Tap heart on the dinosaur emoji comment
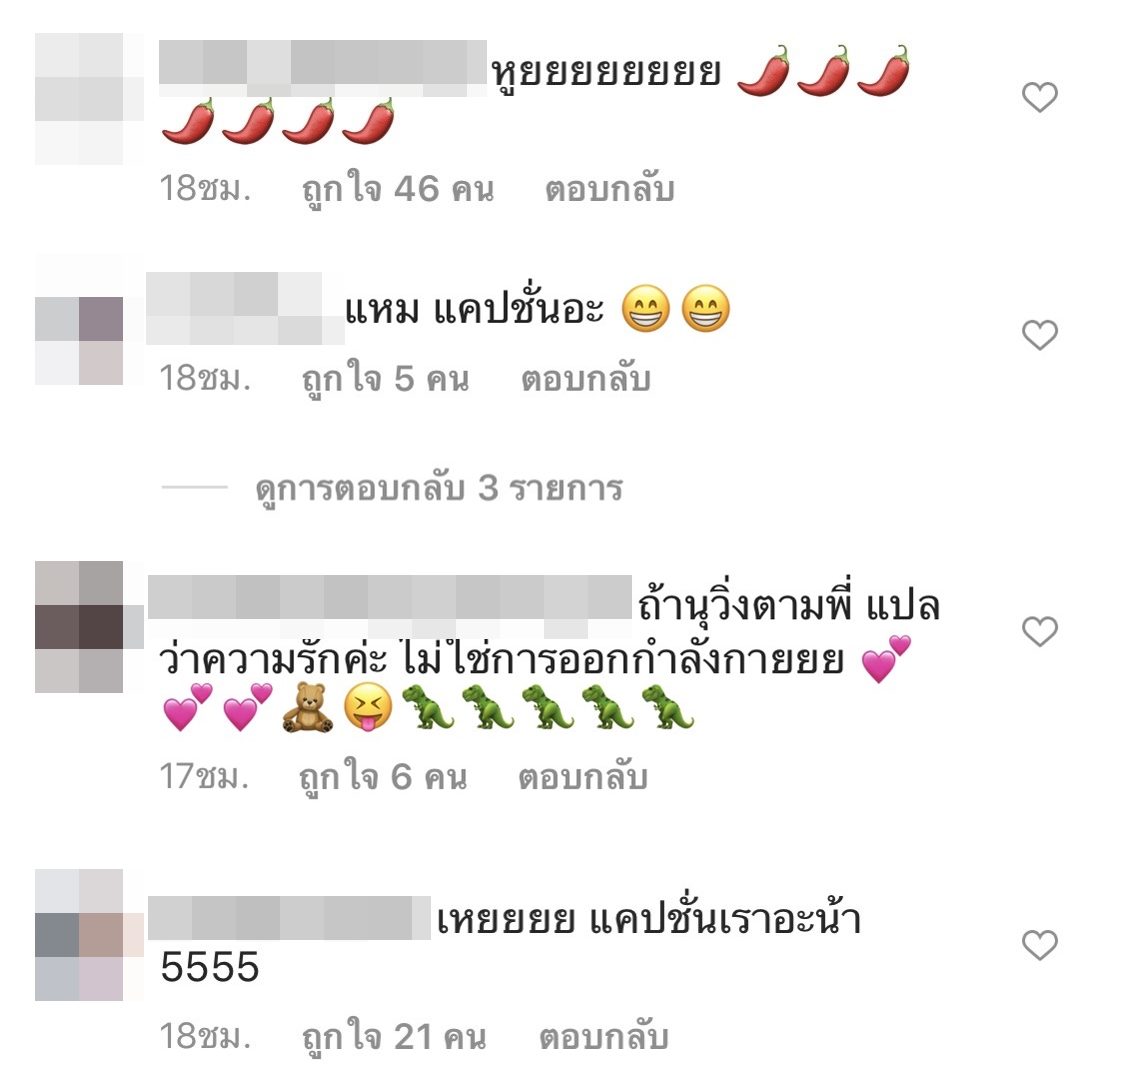 (x=1039, y=631)
